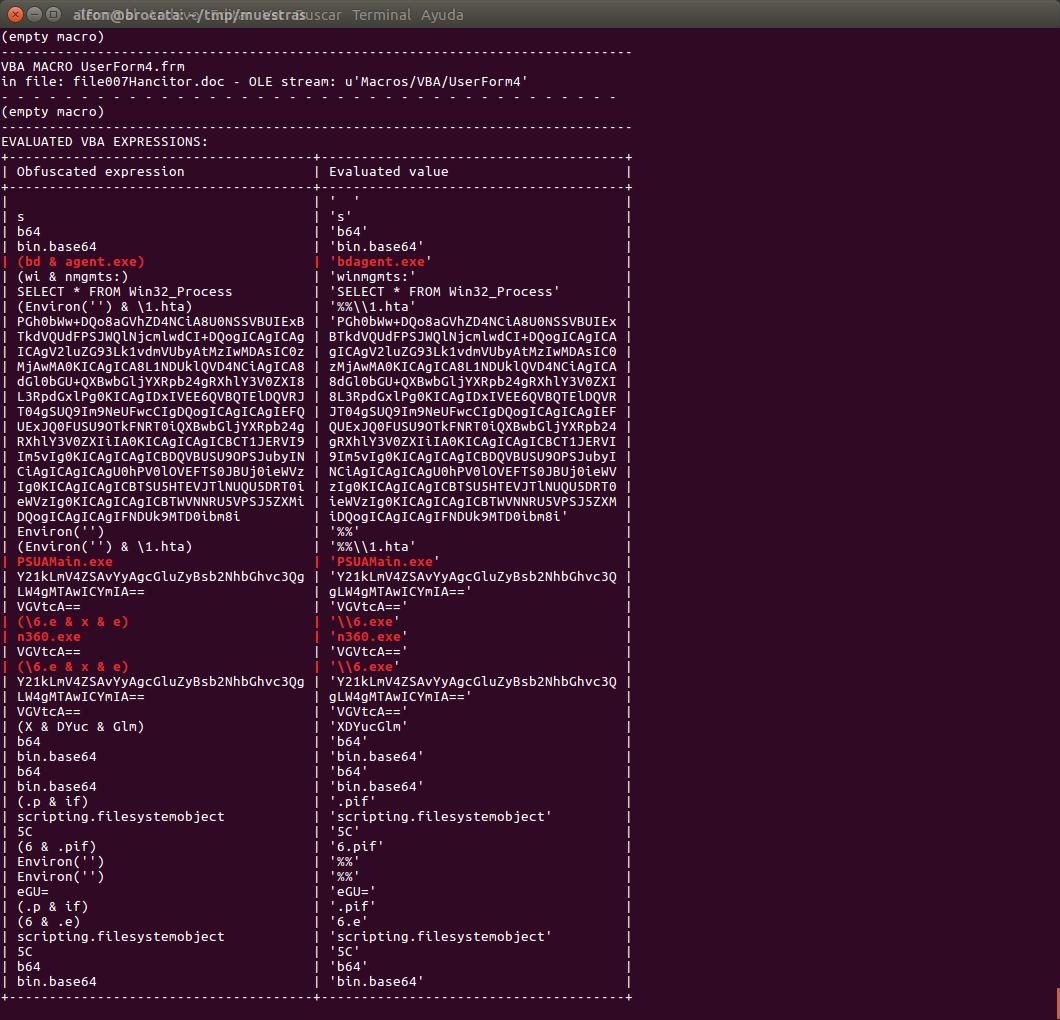Click the expression '(6 & .e)'
Viewport: 1060px width, 1020px height.
[49, 921]
